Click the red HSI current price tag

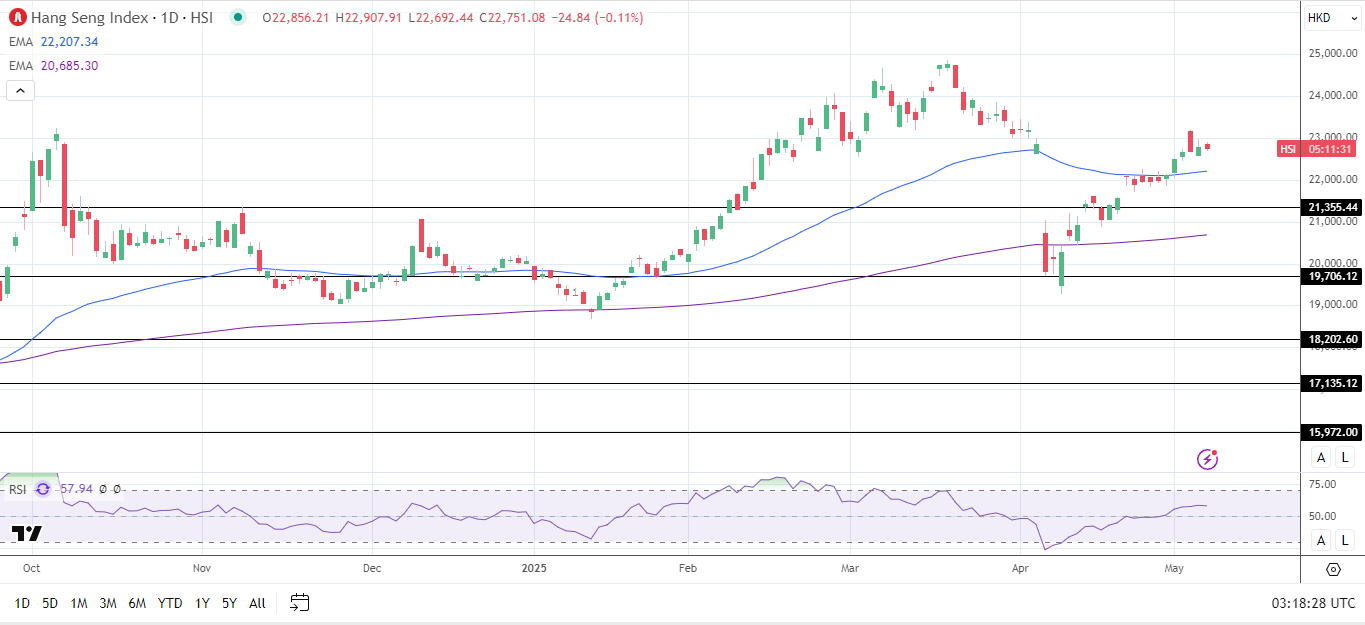1288,149
